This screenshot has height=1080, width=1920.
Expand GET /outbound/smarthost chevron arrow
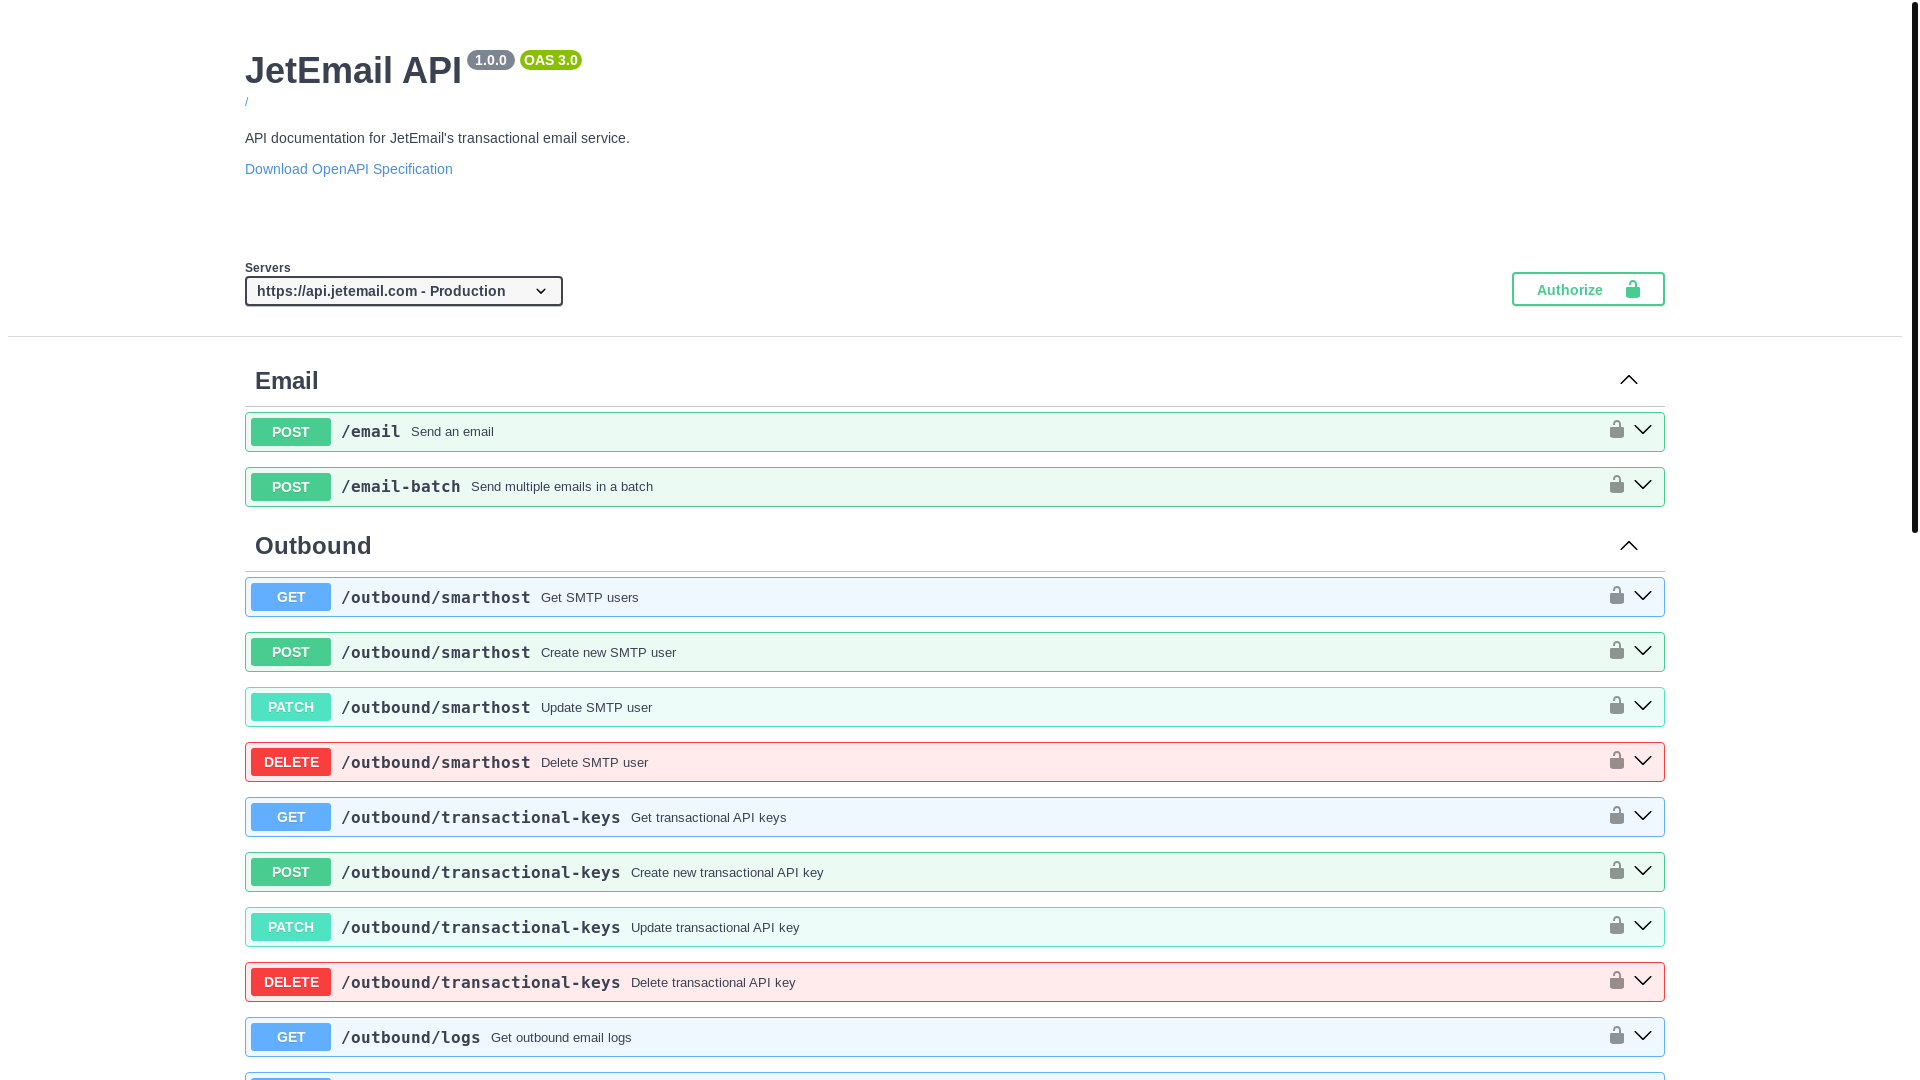(1643, 596)
